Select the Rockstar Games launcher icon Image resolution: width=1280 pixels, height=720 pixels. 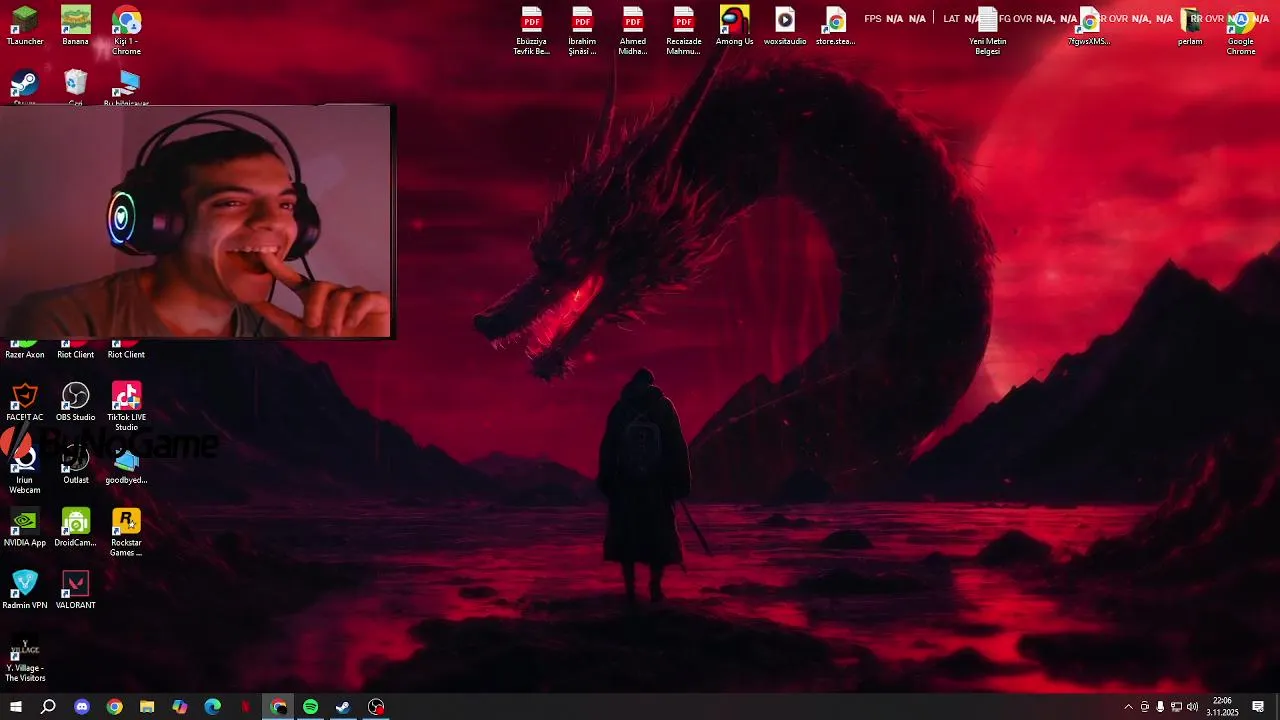126,532
